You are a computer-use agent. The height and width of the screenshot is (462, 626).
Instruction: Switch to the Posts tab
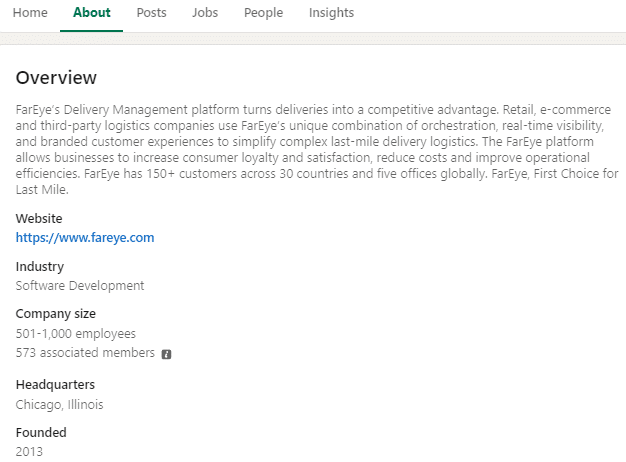(151, 13)
